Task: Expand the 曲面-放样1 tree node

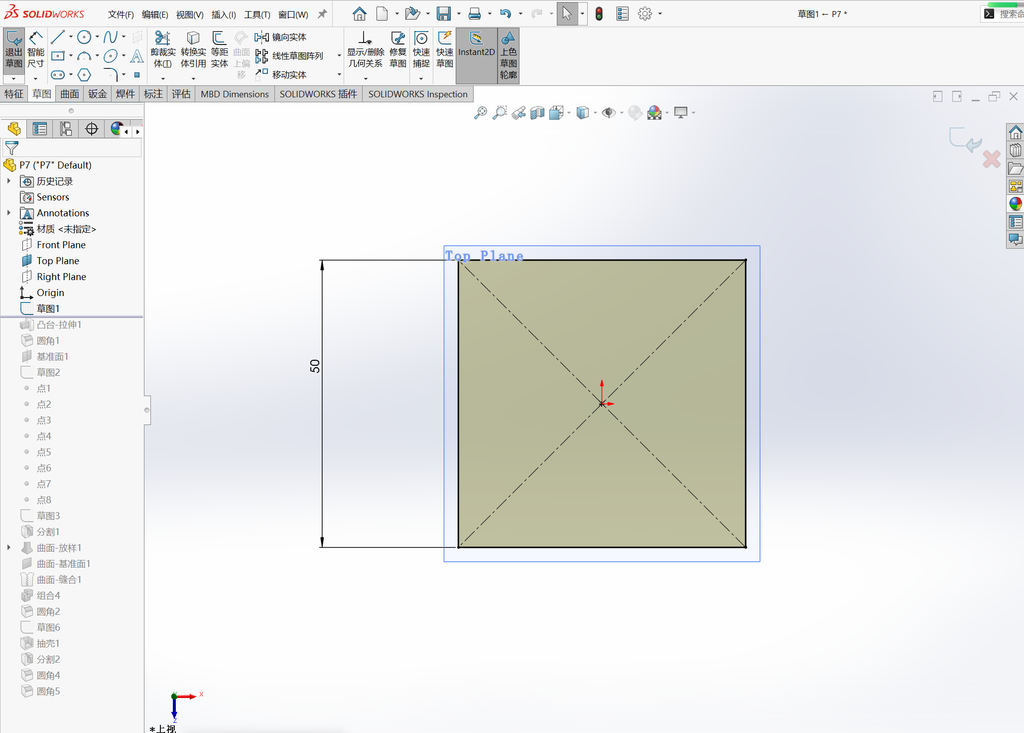Action: (x=8, y=547)
